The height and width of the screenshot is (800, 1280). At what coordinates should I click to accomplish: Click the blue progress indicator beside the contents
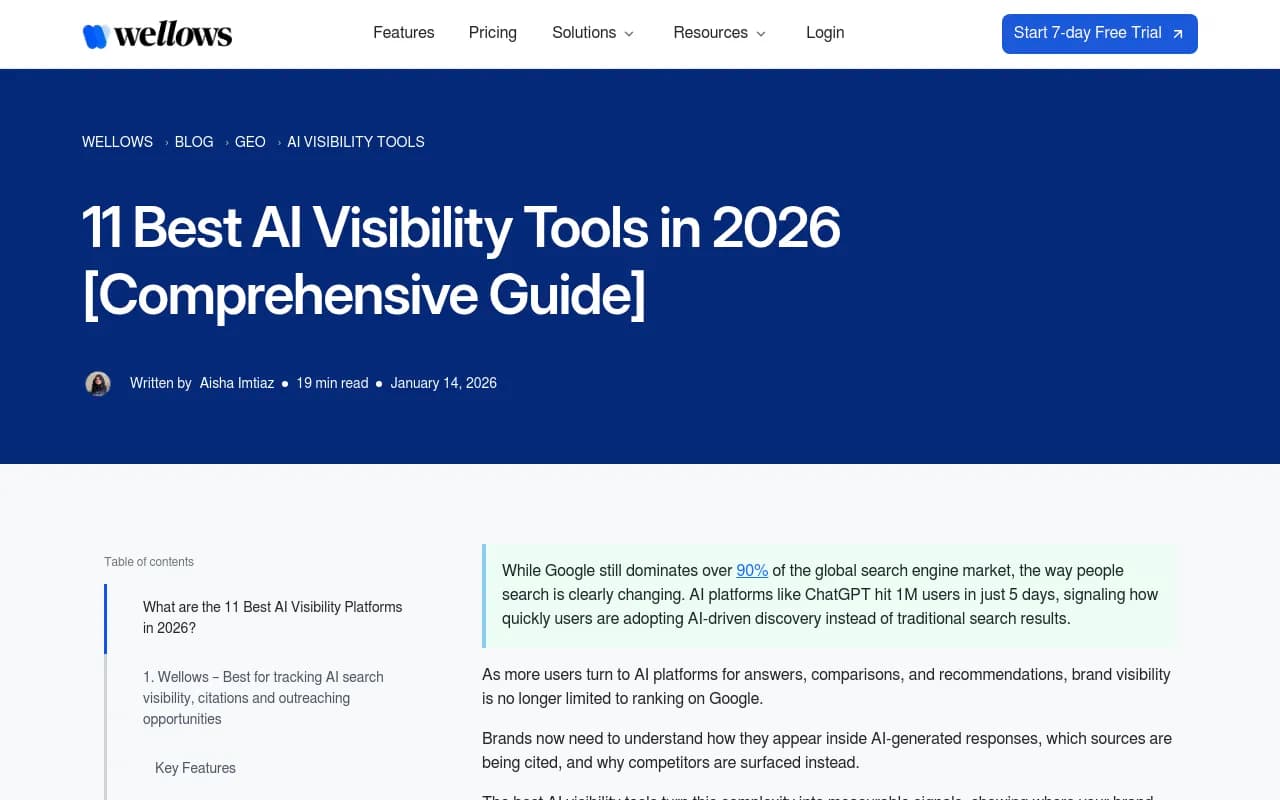point(106,618)
